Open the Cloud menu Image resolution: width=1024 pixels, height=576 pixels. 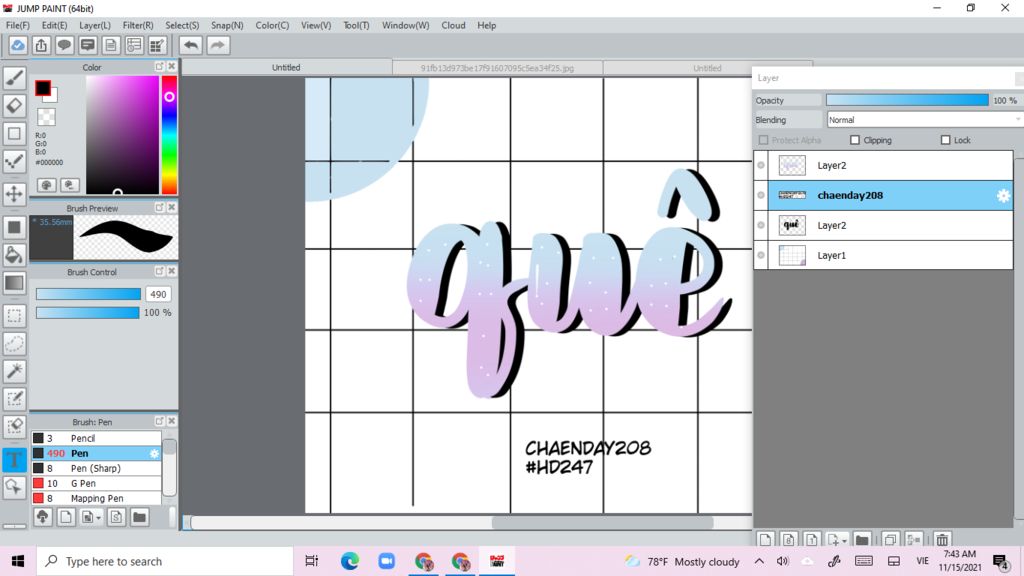coord(453,25)
